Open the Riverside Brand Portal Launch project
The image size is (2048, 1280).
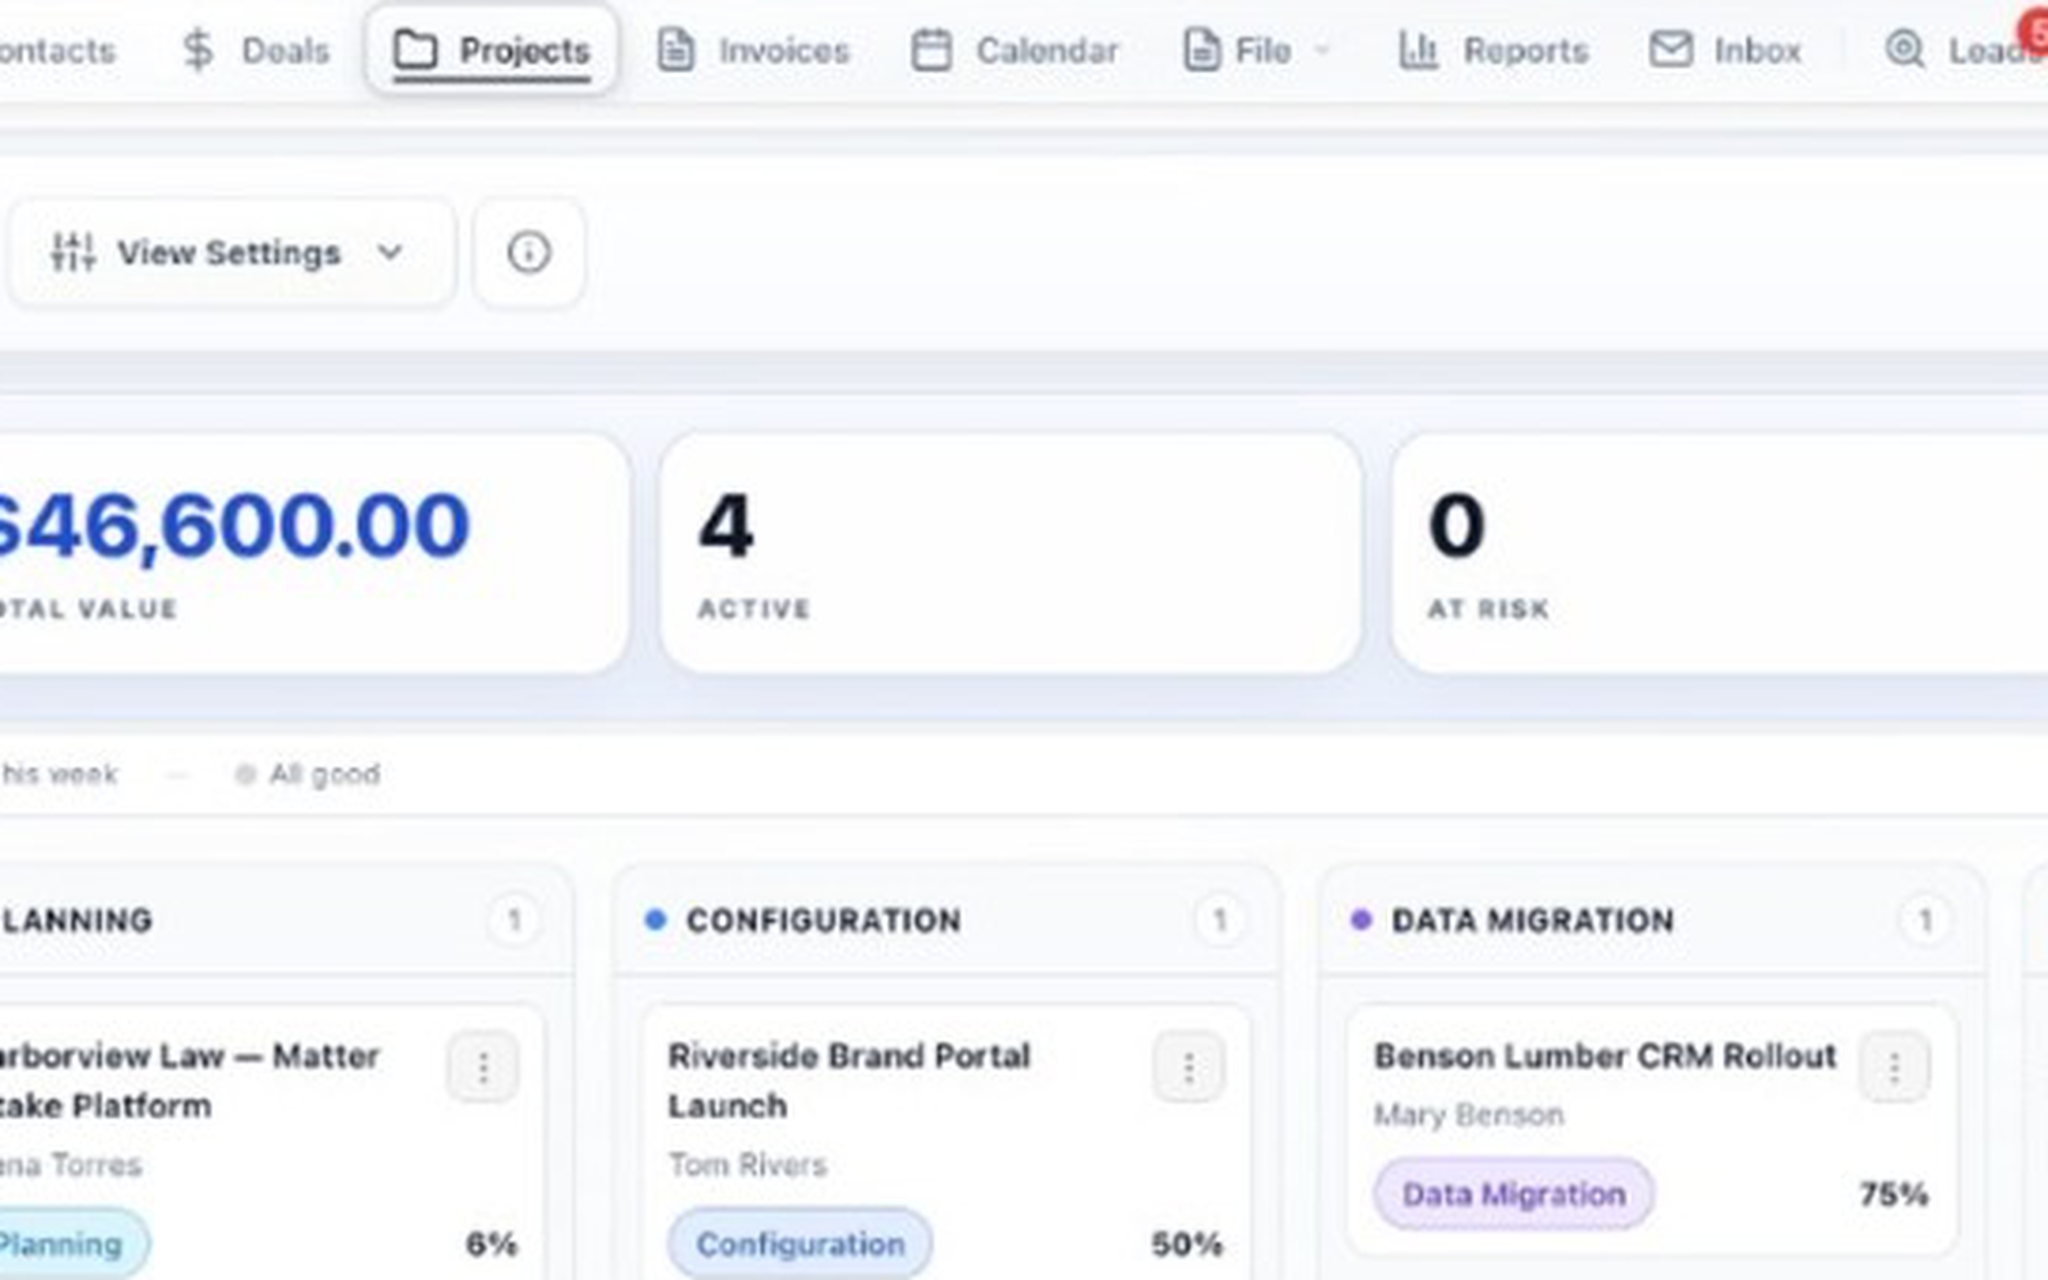coord(848,1080)
